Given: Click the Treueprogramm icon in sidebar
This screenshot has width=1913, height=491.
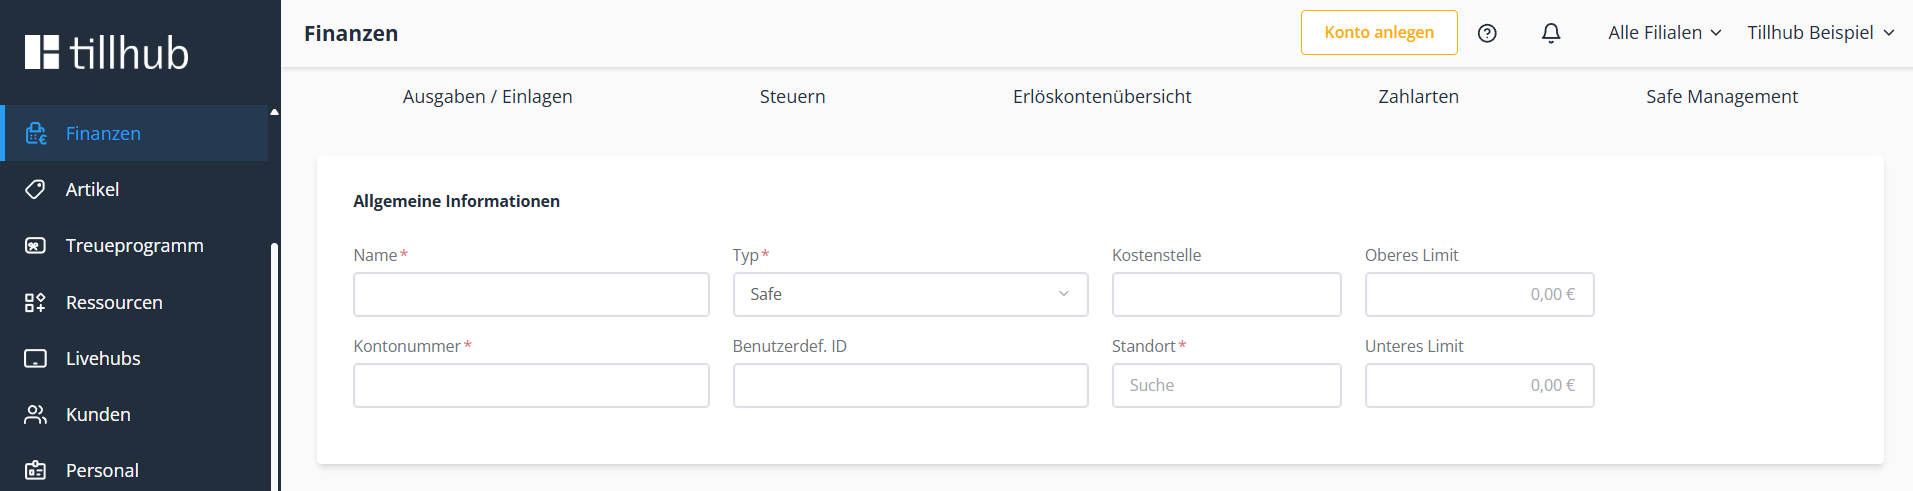Looking at the screenshot, I should click(36, 246).
